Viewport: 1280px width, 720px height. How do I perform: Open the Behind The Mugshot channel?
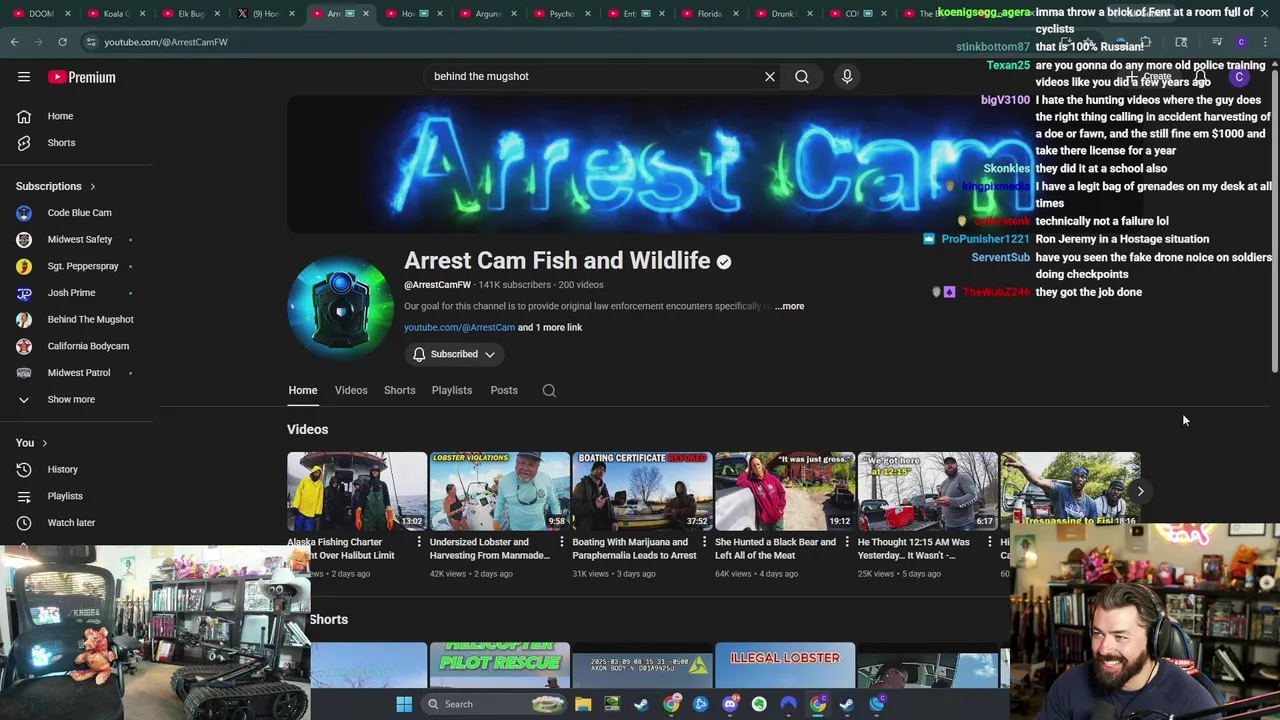[90, 319]
